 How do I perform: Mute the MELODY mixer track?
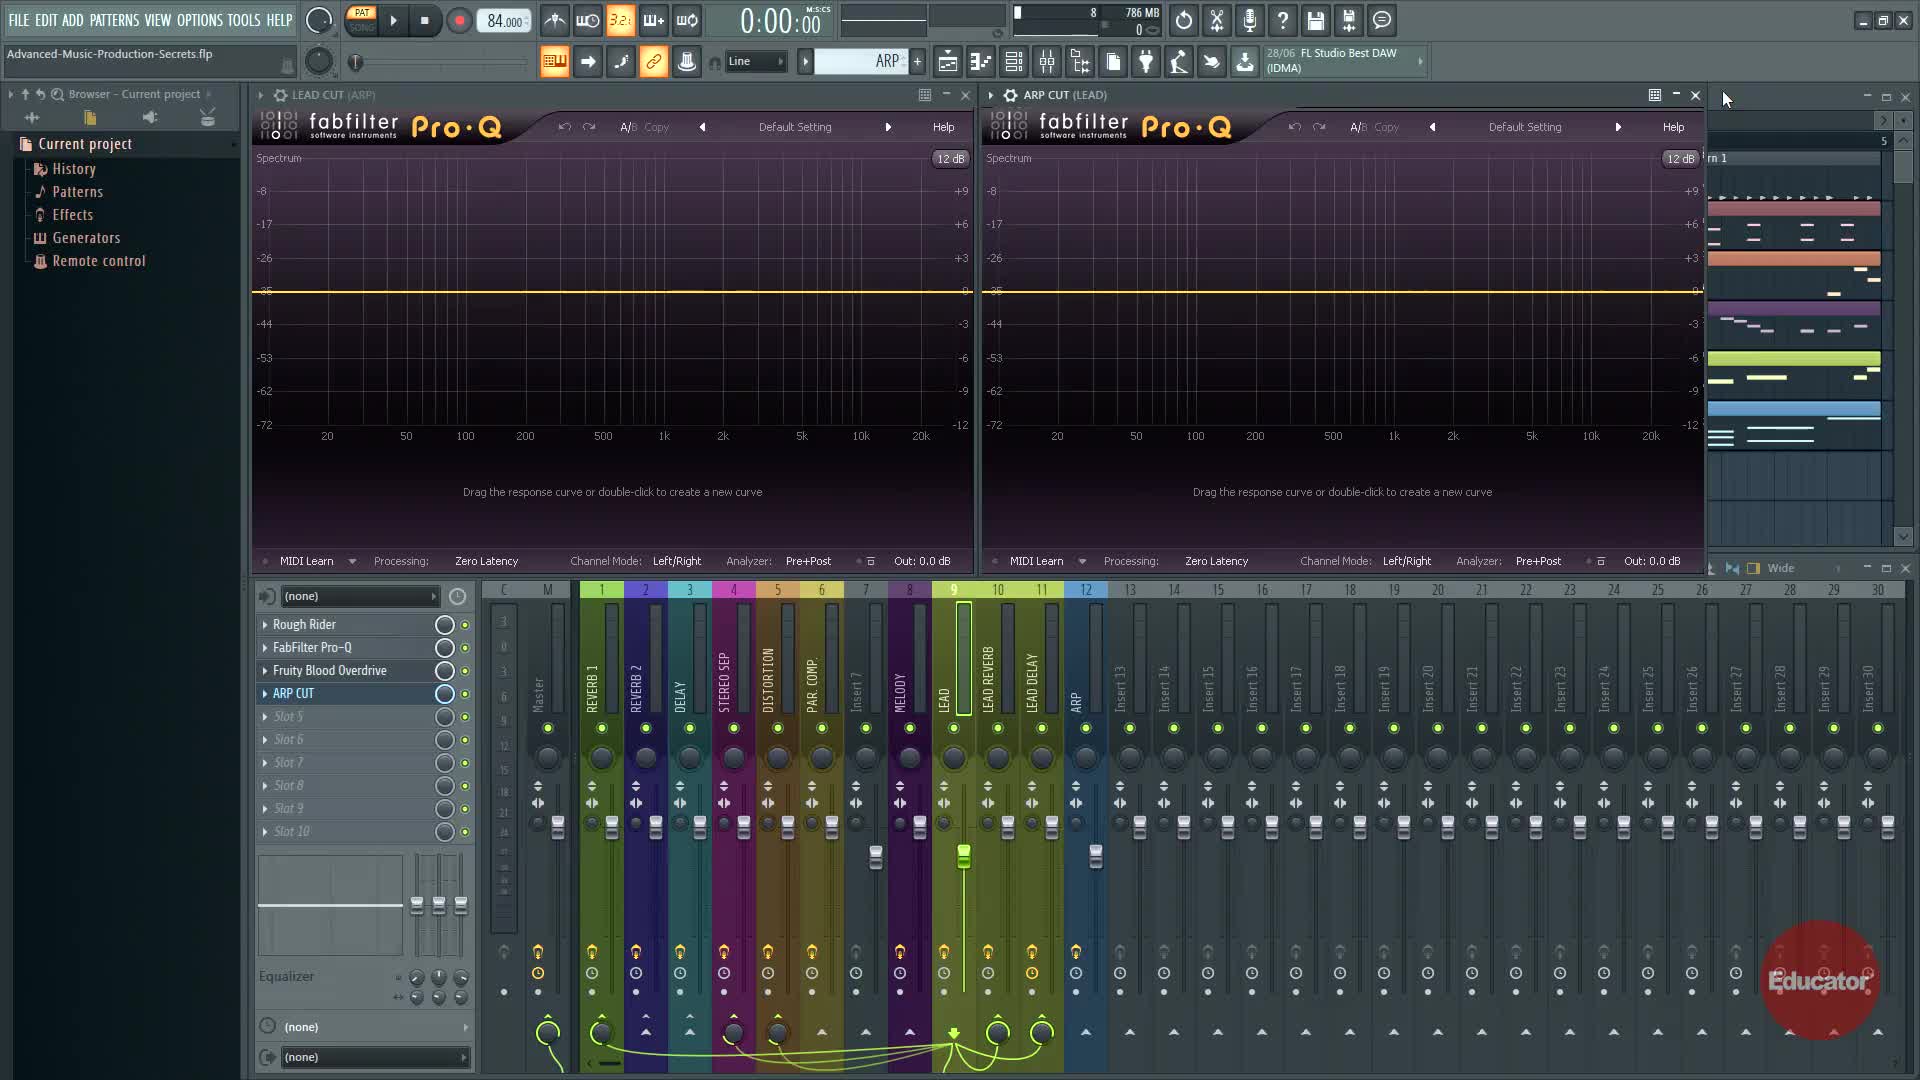(x=910, y=728)
